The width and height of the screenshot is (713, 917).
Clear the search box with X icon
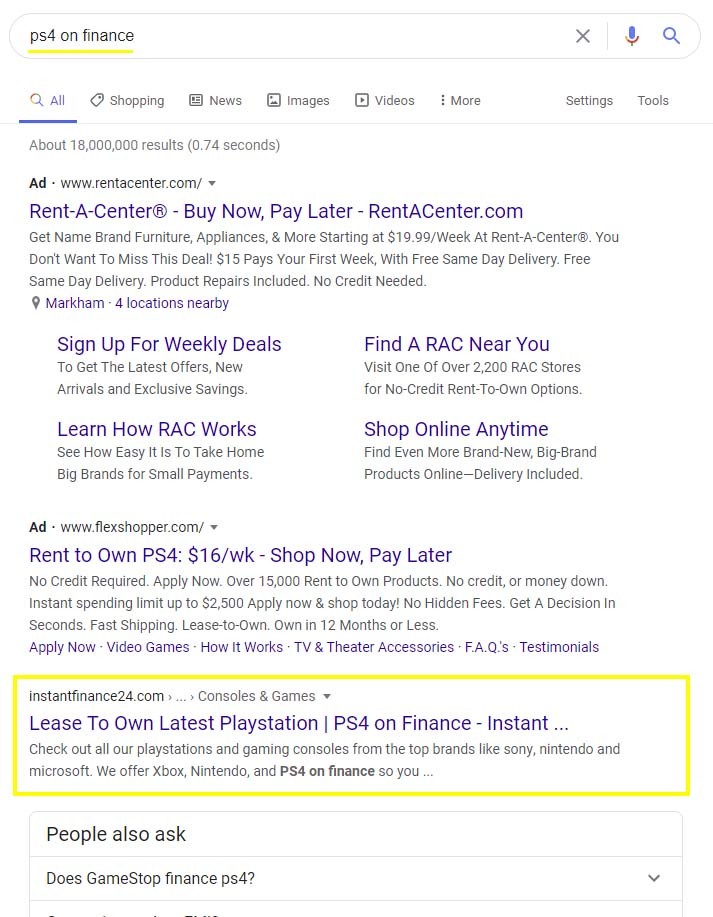583,36
